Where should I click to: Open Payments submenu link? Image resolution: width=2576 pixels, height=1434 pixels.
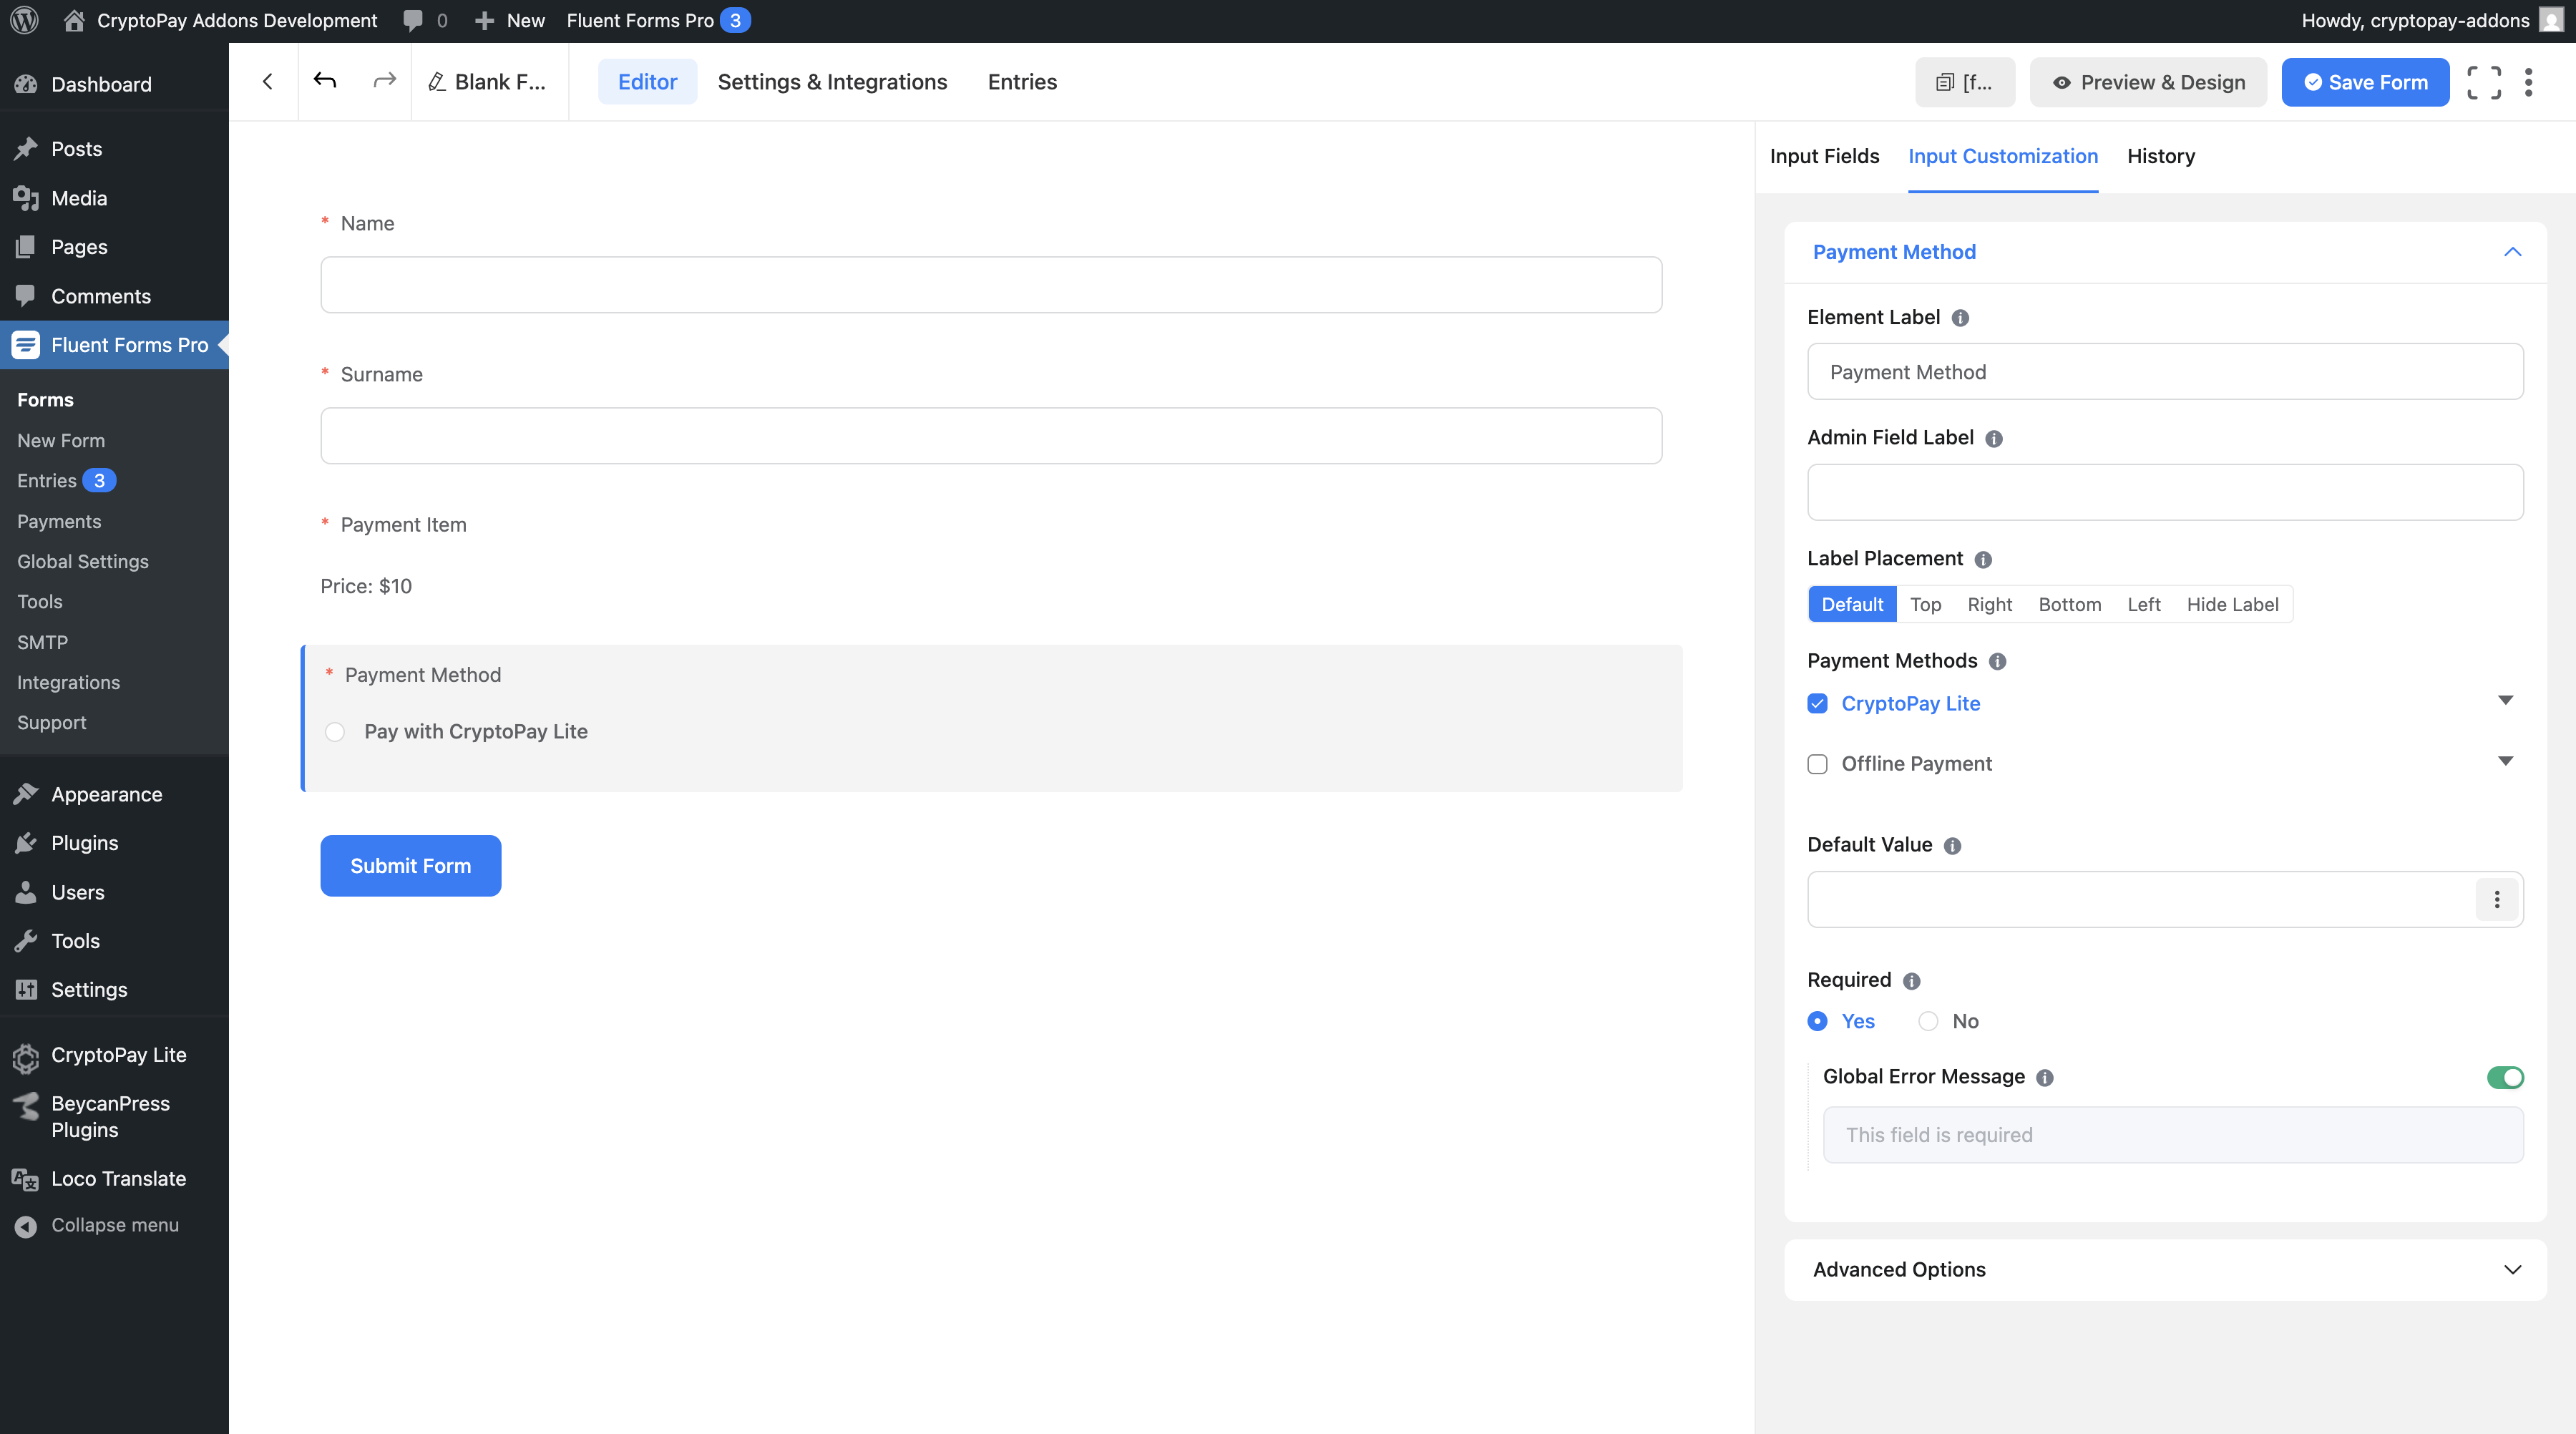click(59, 521)
